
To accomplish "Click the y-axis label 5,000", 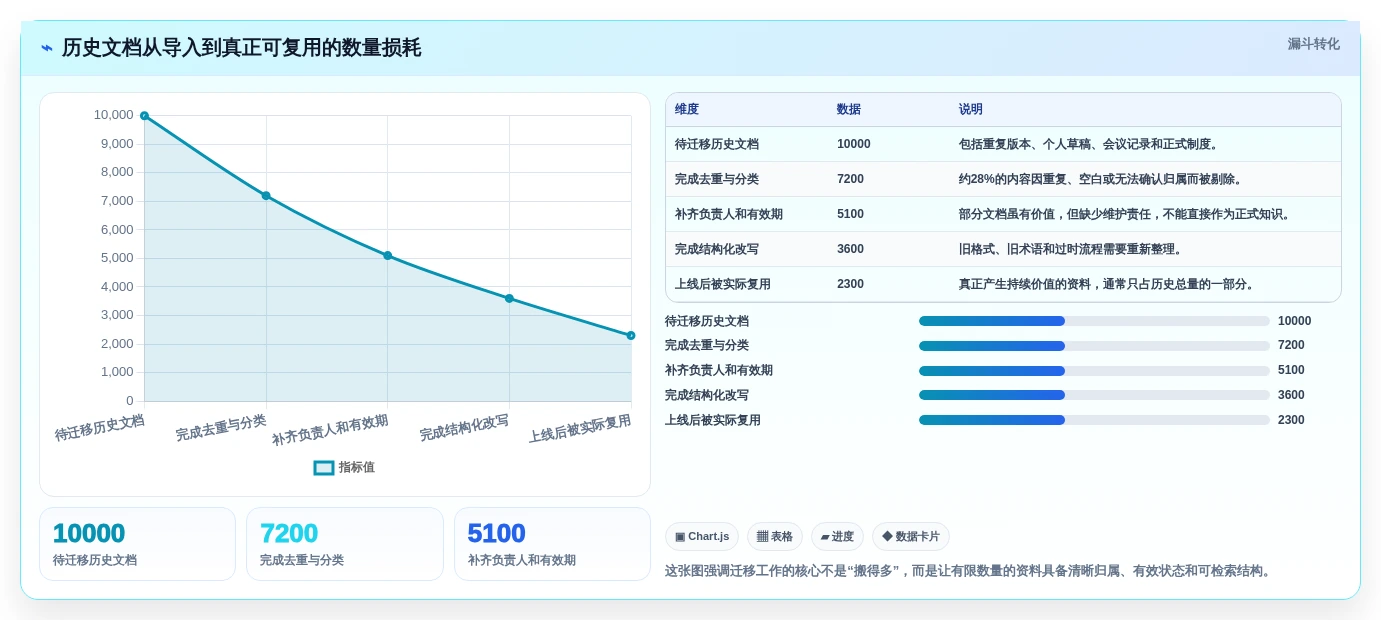I will click(x=117, y=258).
